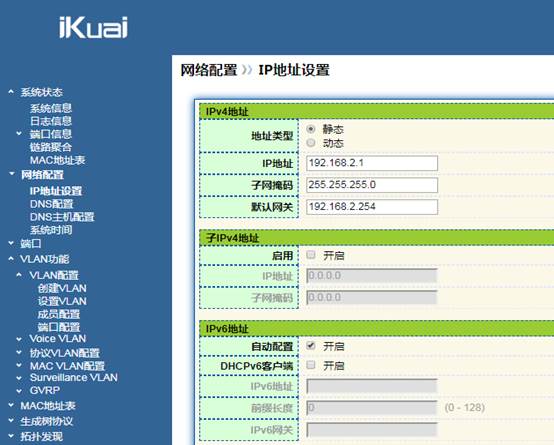Open 链路聚合 page
Viewport: 554px width, 445px height.
click(51, 147)
